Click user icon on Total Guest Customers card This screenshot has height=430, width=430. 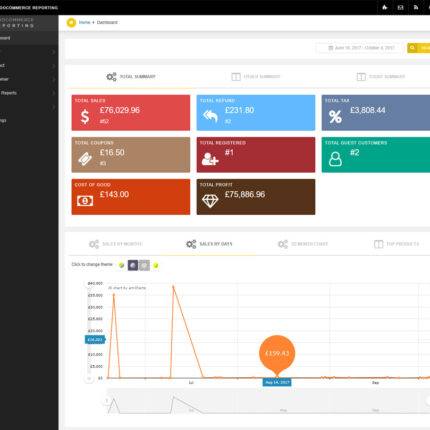click(x=335, y=159)
